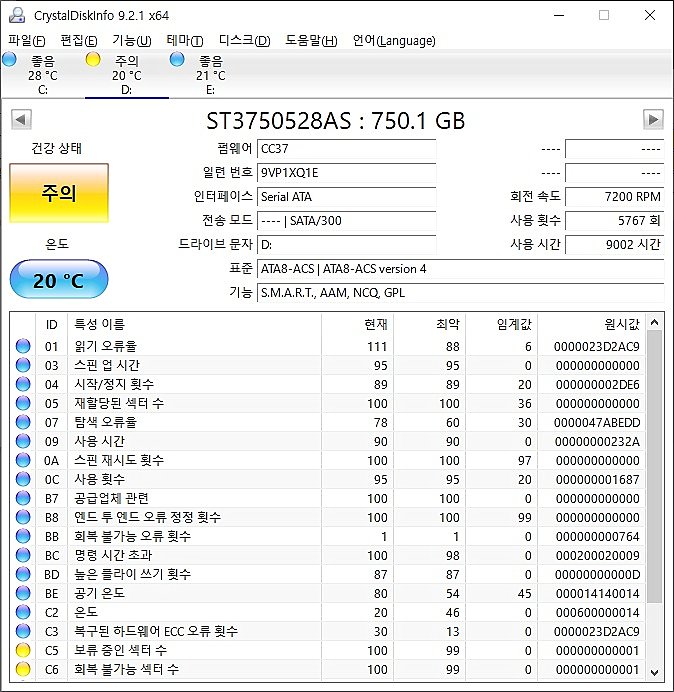
Task: Click the drive letter field D:
Action: (x=346, y=244)
